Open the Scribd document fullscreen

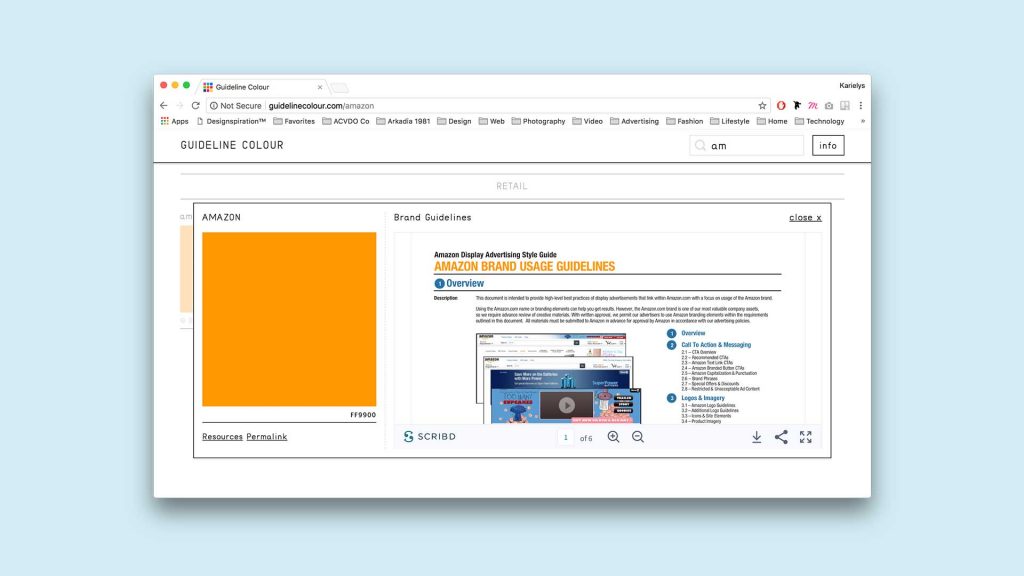(x=806, y=437)
